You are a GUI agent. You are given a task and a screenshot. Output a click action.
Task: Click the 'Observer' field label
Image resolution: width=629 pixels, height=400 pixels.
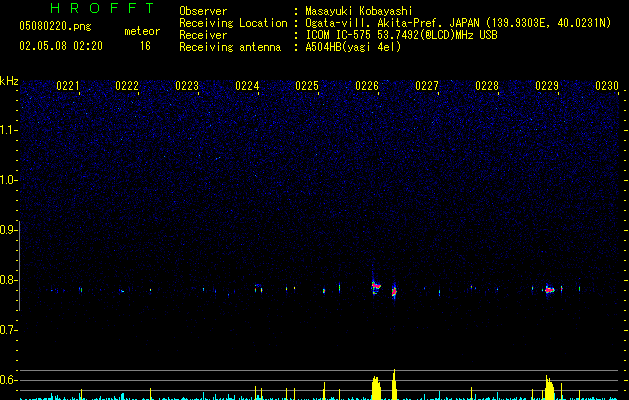(x=203, y=11)
